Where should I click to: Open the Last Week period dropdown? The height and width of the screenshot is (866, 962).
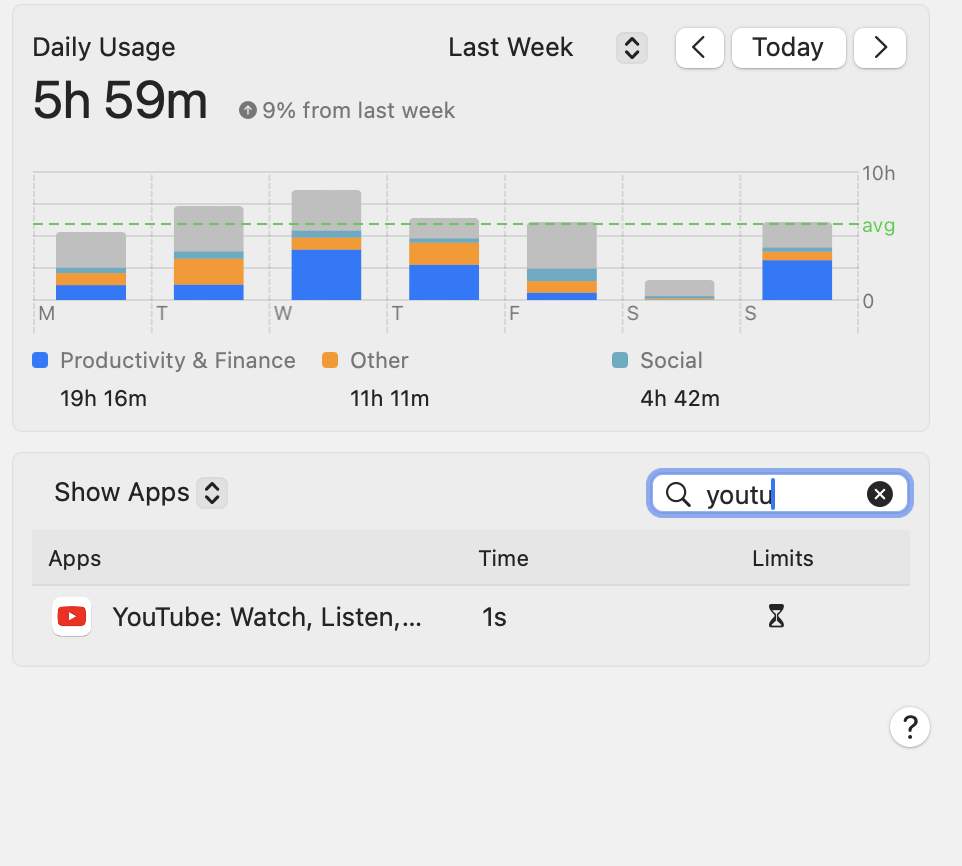click(631, 48)
